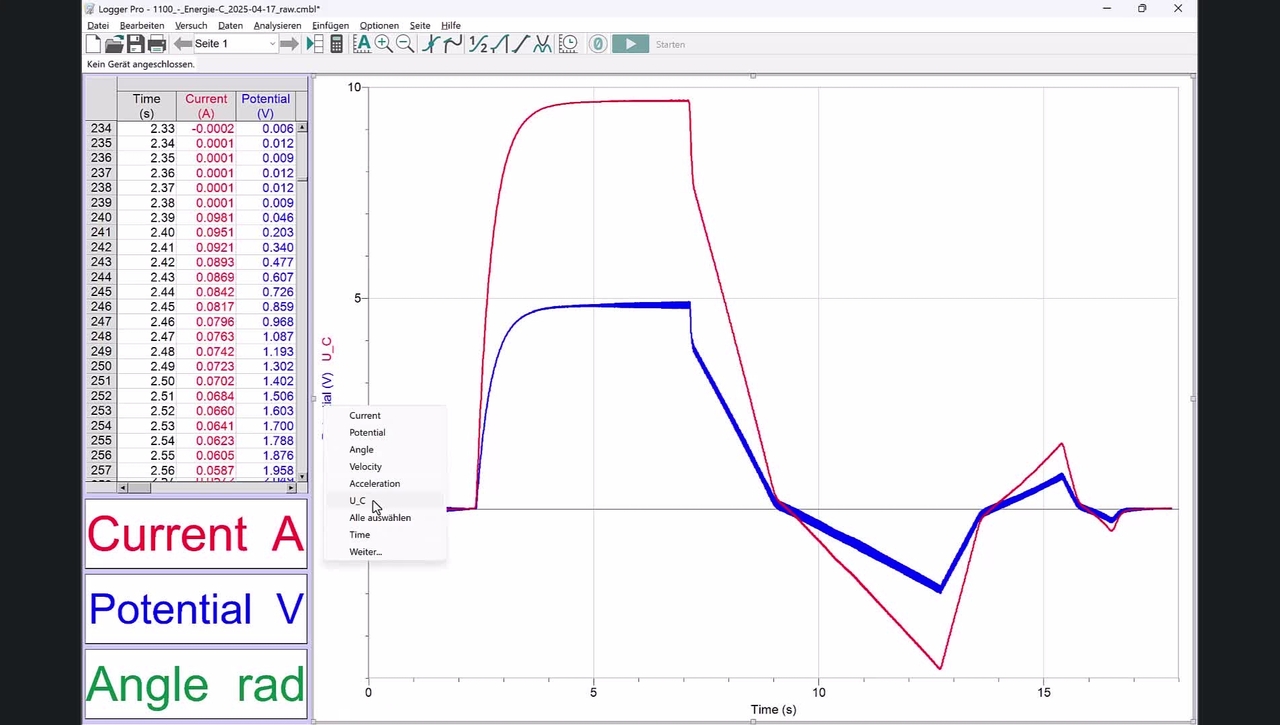Image resolution: width=1280 pixels, height=725 pixels.
Task: Click the Data Browser icon
Action: coord(315,44)
